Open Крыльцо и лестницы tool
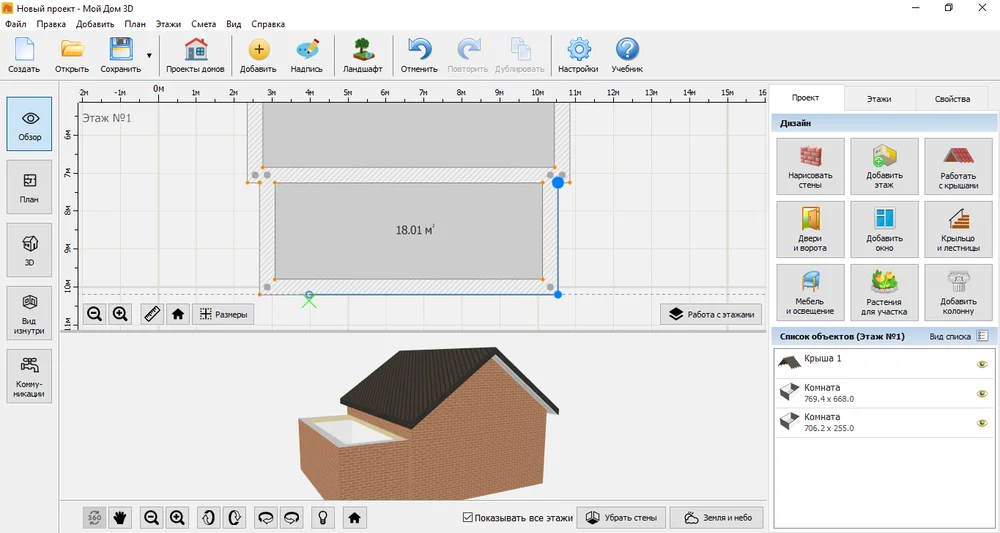 tap(958, 230)
